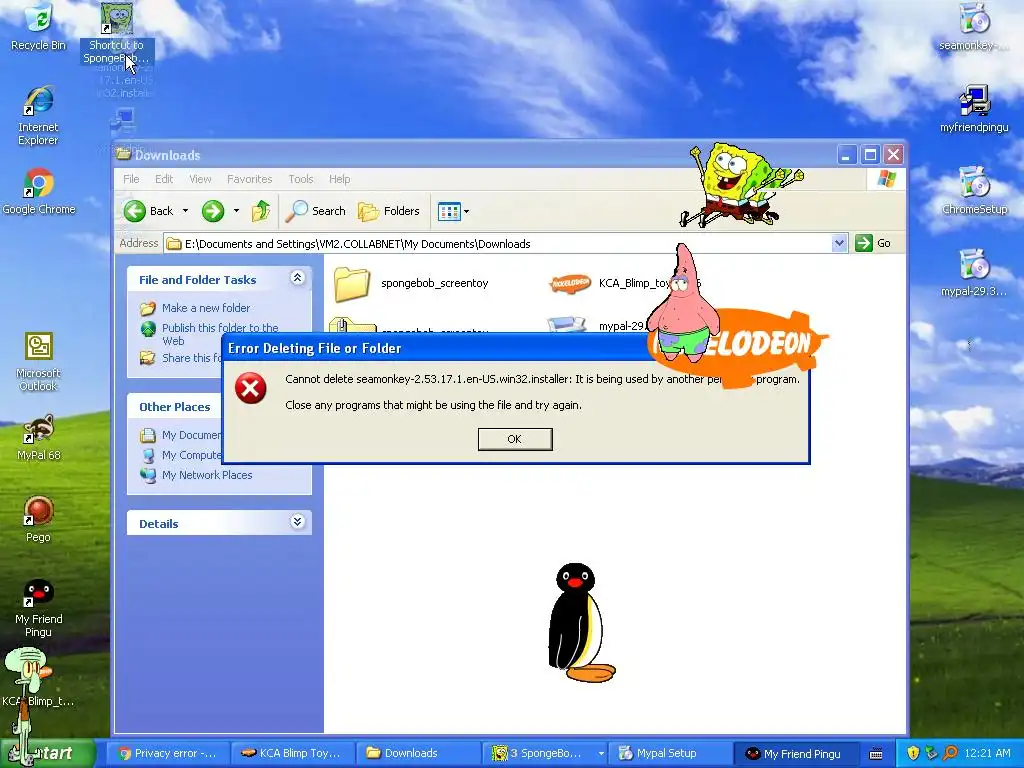Select the KCA_Blimp_toy file icon
Screen dimensions: 1024x768
coord(570,283)
